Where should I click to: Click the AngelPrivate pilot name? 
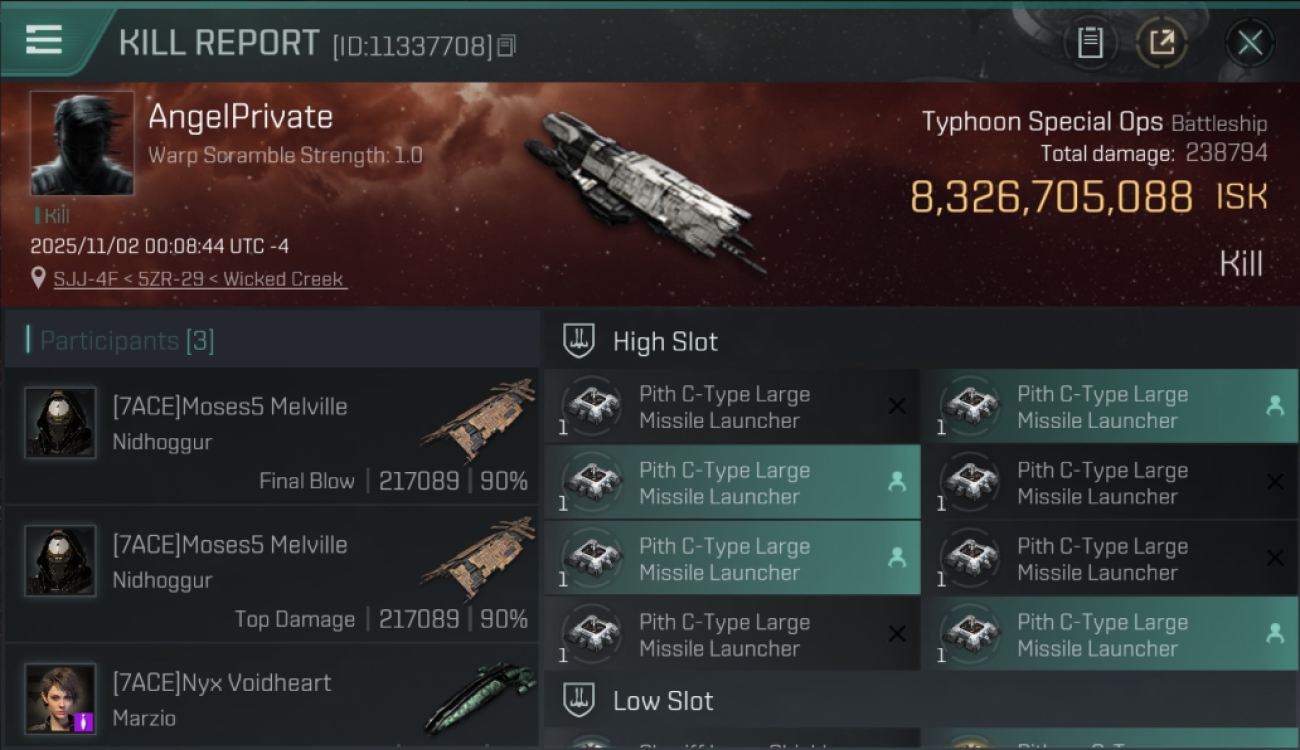pos(240,117)
